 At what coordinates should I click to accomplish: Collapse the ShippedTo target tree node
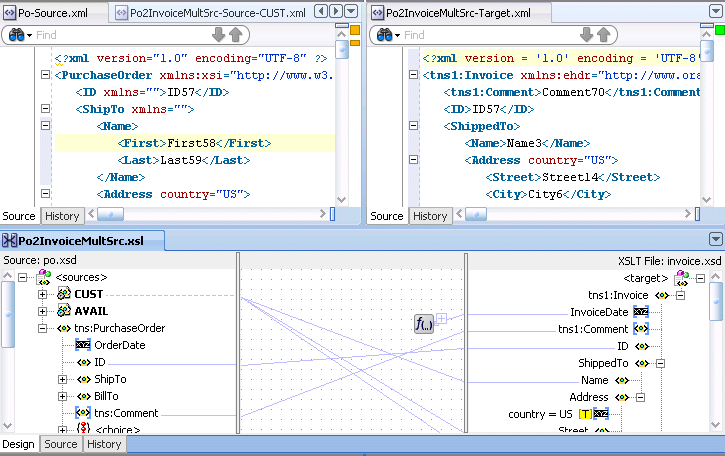[x=660, y=364]
